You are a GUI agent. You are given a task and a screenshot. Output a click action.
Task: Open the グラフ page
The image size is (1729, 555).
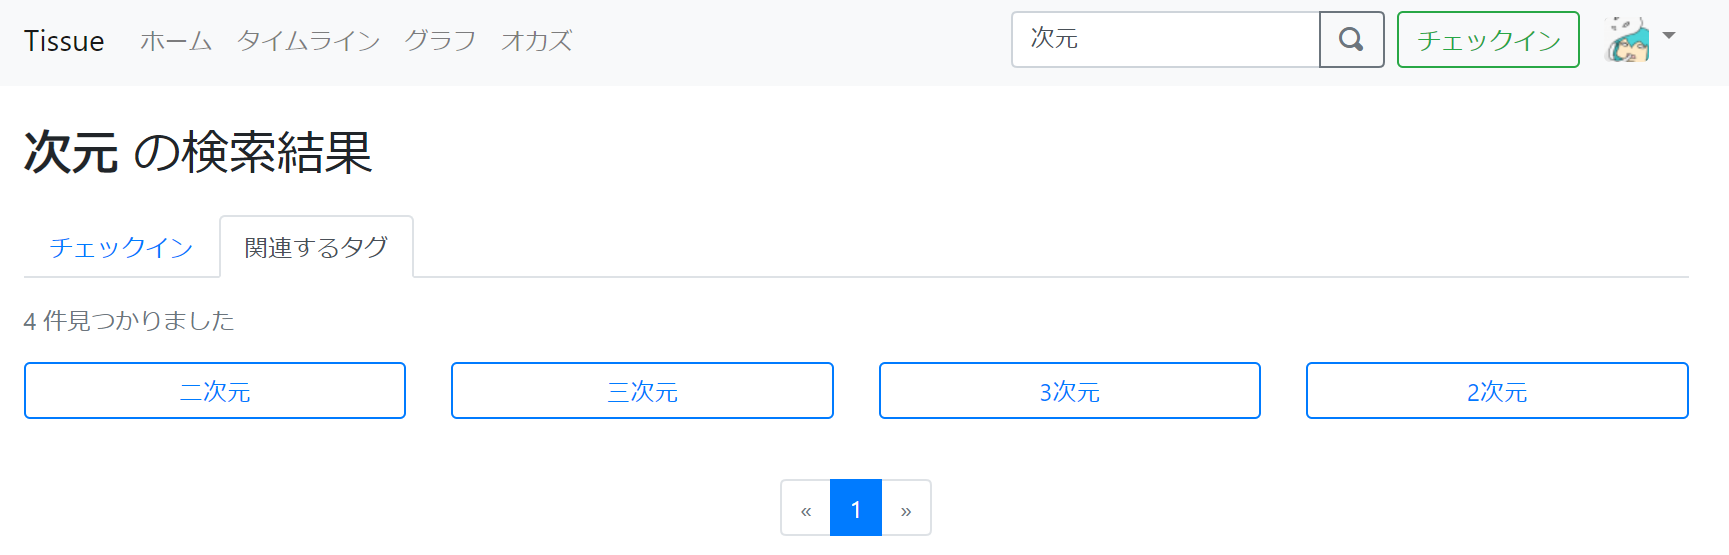pos(440,41)
